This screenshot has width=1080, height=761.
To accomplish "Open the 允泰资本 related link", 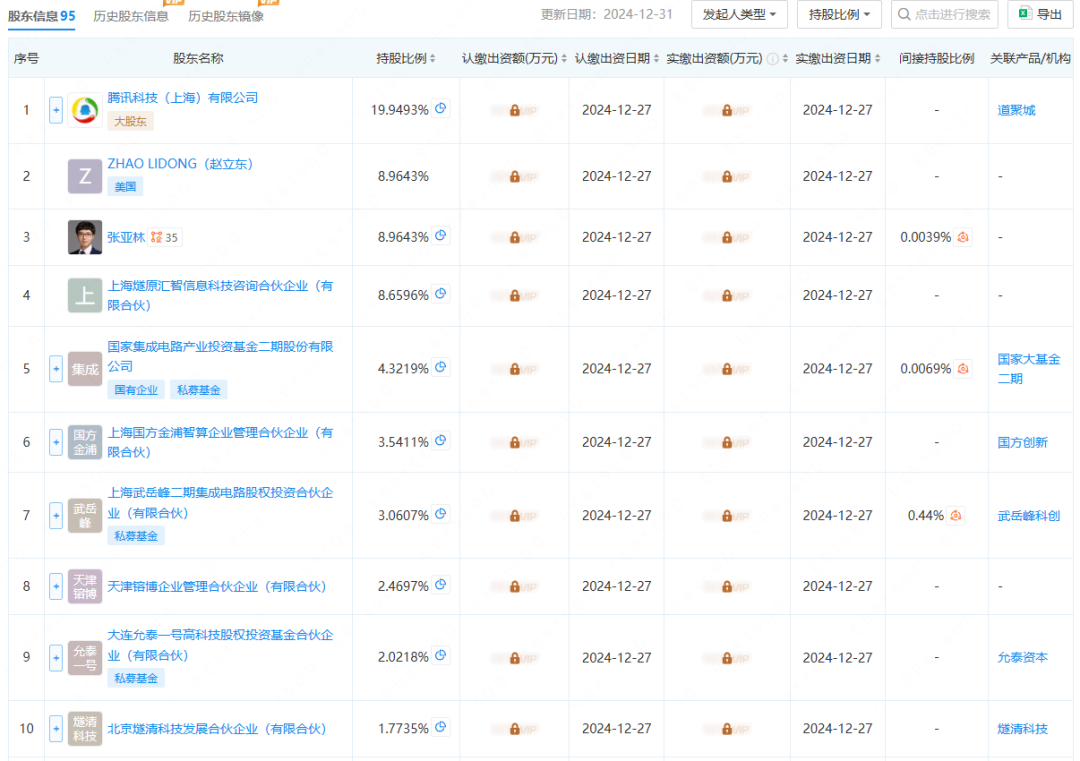I will tap(1022, 657).
